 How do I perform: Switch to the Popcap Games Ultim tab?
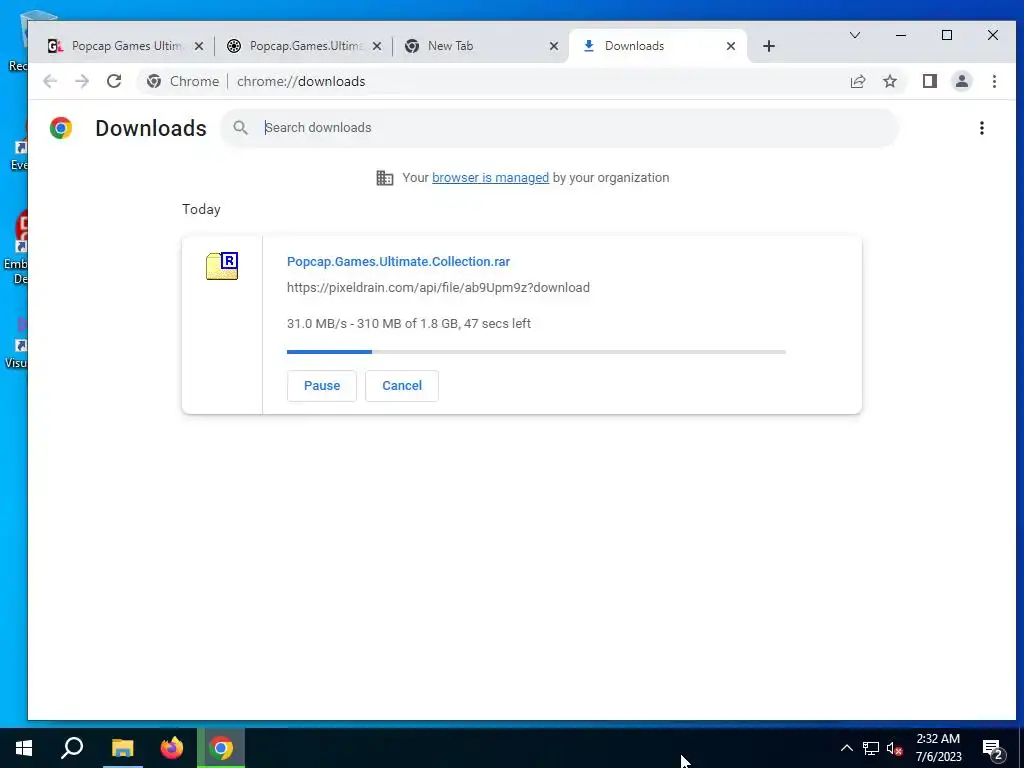tap(126, 46)
